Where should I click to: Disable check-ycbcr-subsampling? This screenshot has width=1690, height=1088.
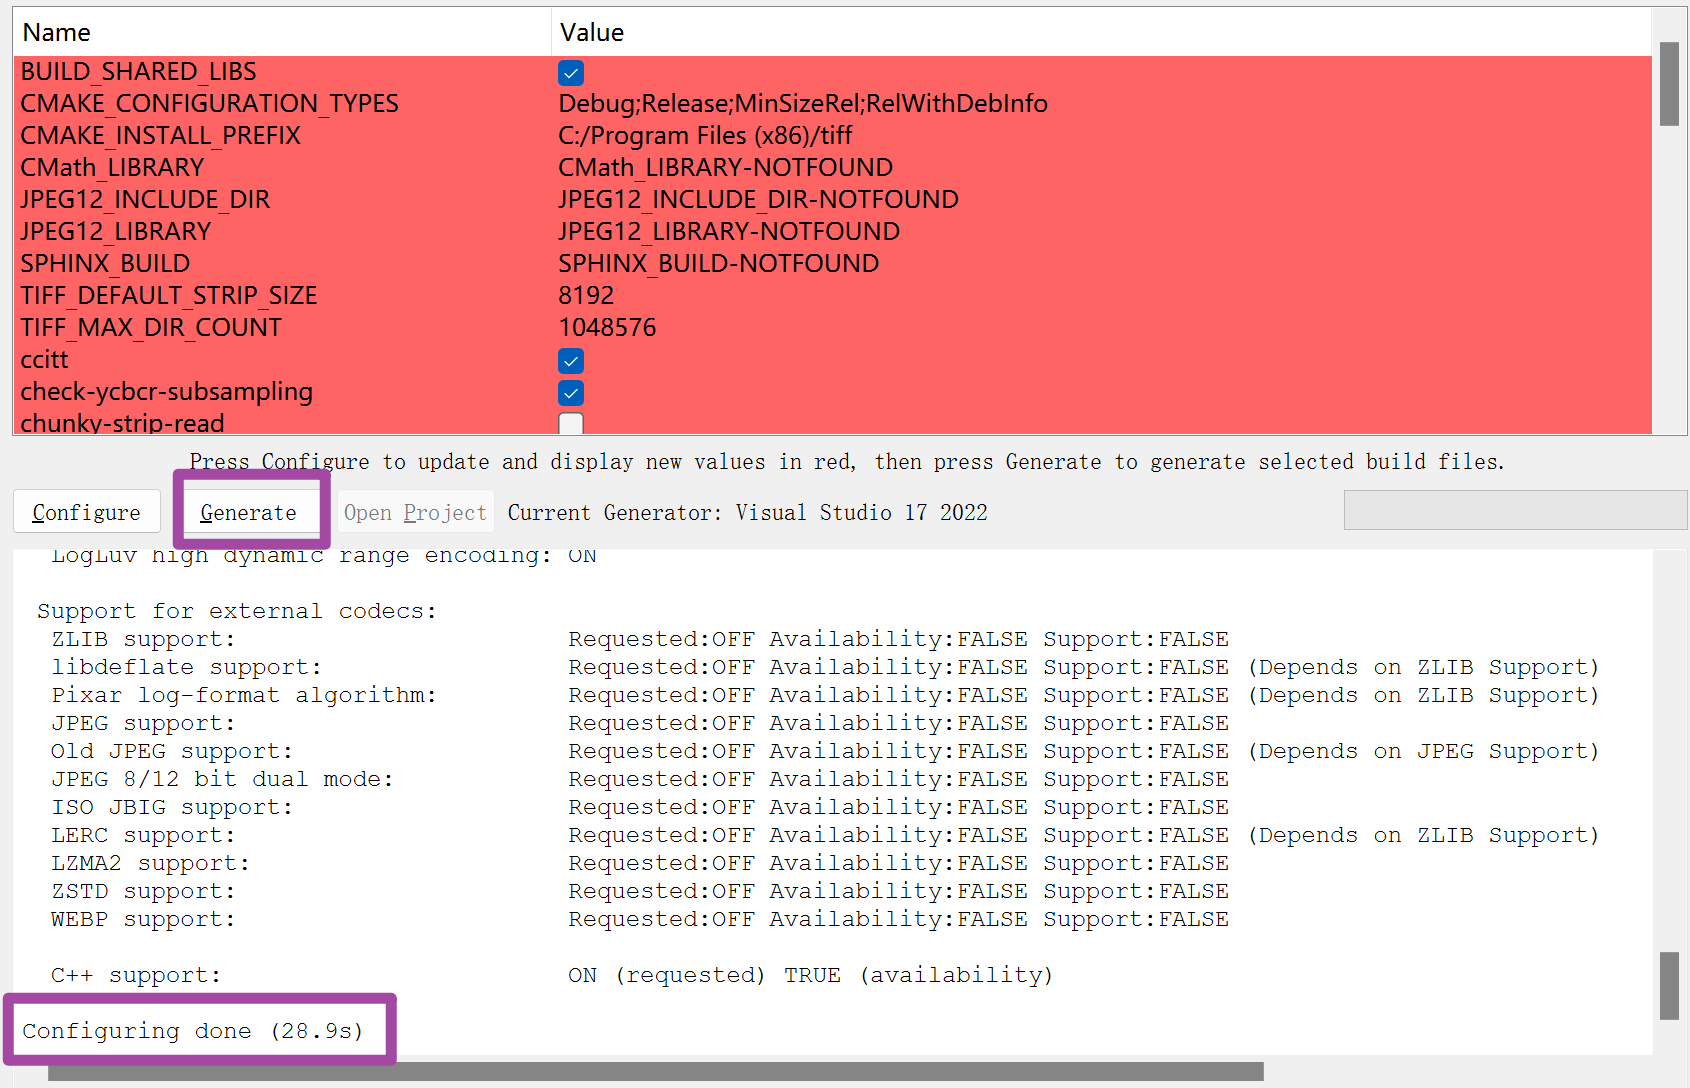570,393
